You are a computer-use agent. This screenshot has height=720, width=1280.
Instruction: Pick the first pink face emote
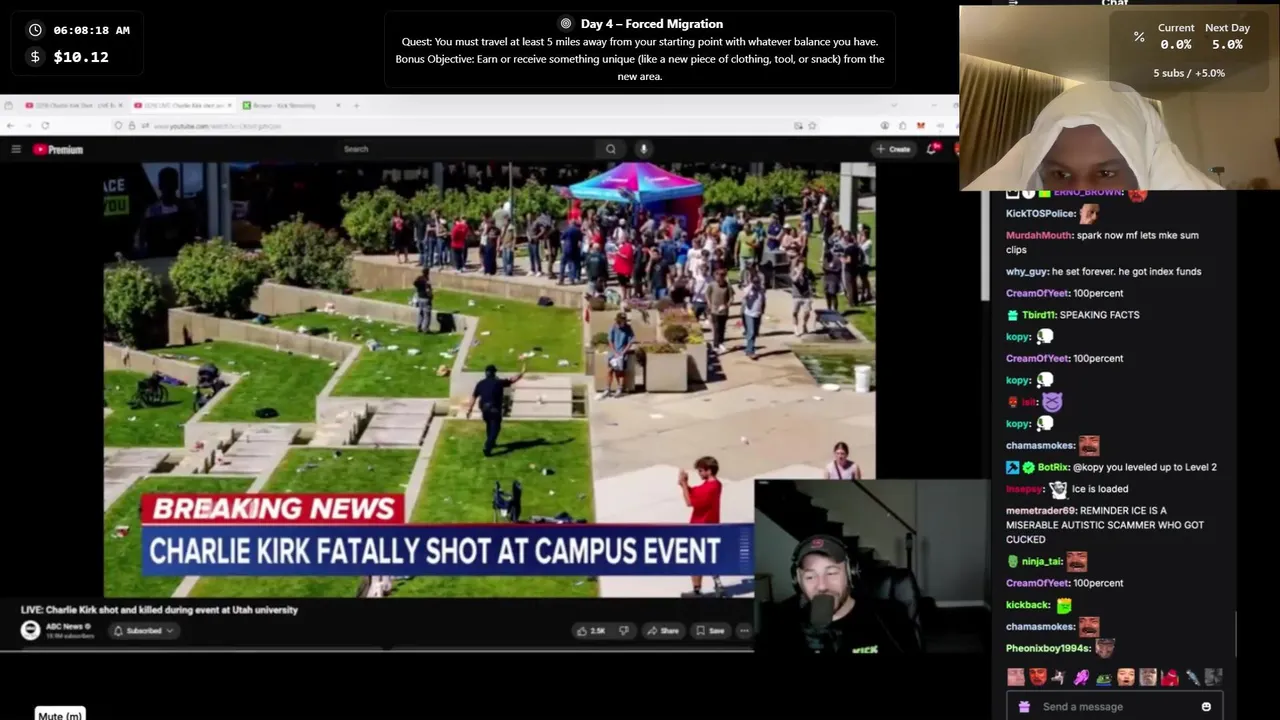pos(1016,678)
